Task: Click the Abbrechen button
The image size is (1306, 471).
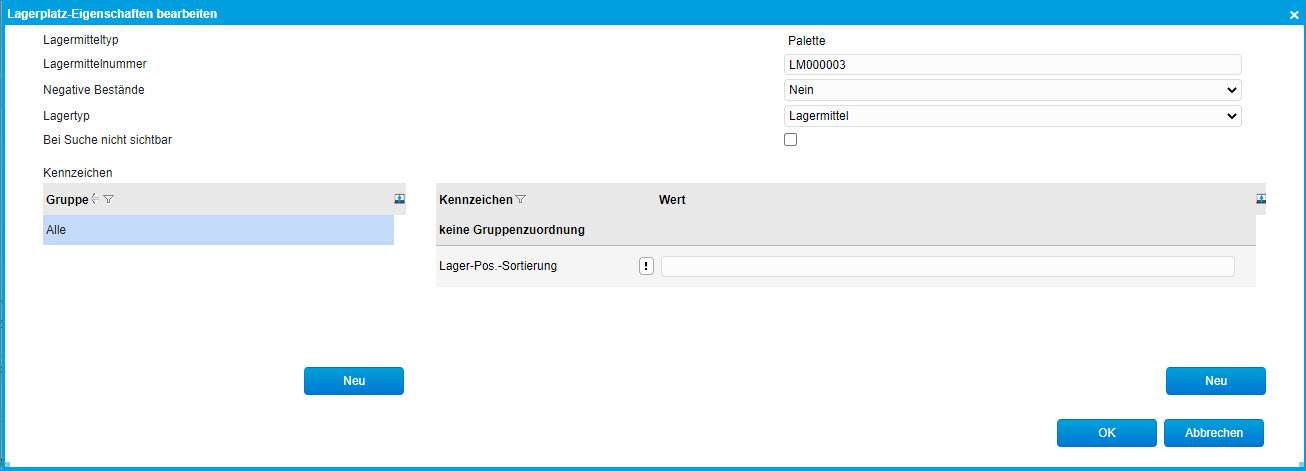Action: pos(1214,433)
